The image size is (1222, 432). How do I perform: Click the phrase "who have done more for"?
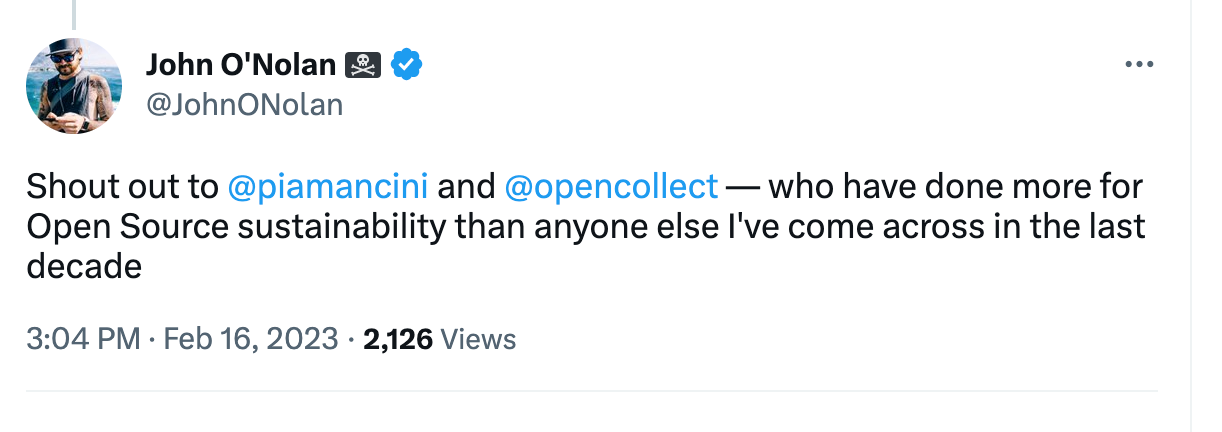click(955, 187)
